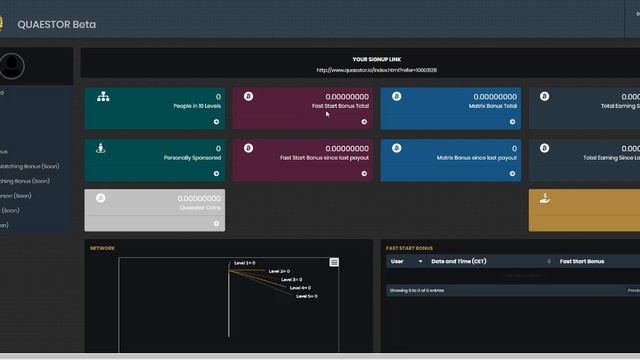Click YOUR SIGNUP LINK heading

[x=376, y=60]
